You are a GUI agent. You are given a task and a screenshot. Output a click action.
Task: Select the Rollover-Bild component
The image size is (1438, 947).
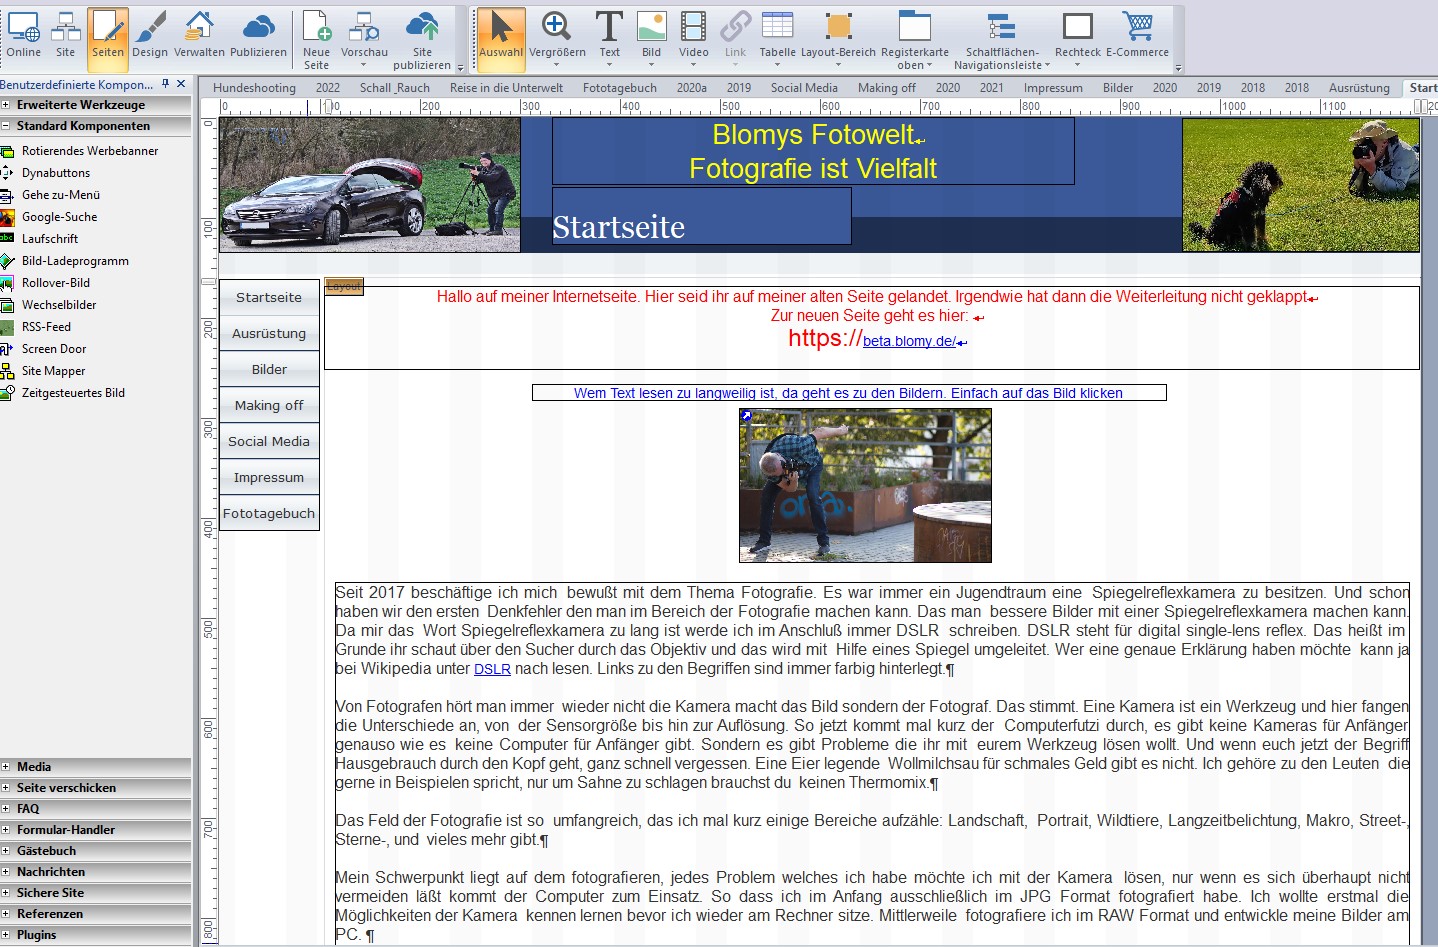(x=56, y=283)
